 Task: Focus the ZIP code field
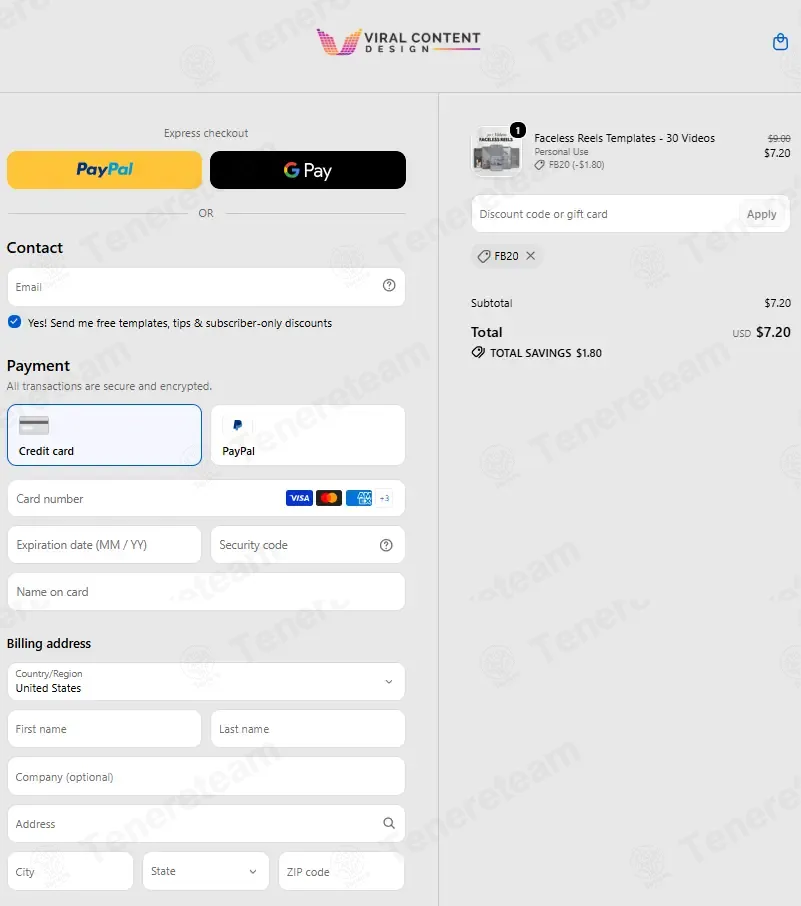(x=342, y=871)
